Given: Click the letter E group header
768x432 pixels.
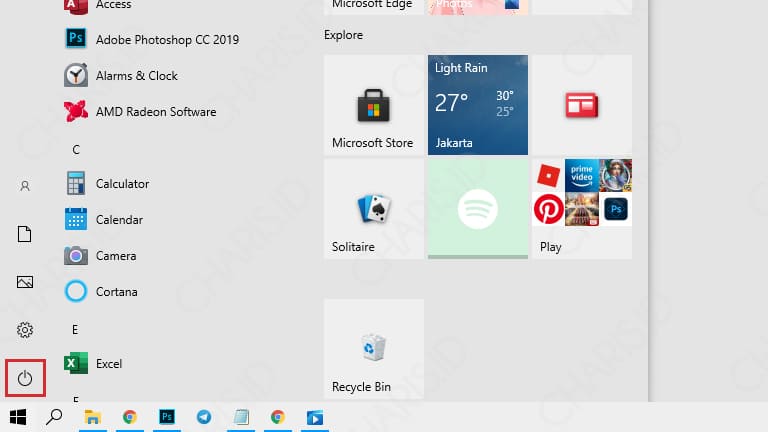Looking at the screenshot, I should (x=75, y=330).
